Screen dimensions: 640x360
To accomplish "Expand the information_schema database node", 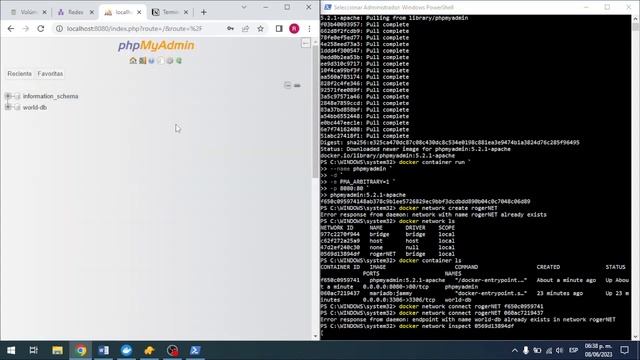I will coord(8,96).
